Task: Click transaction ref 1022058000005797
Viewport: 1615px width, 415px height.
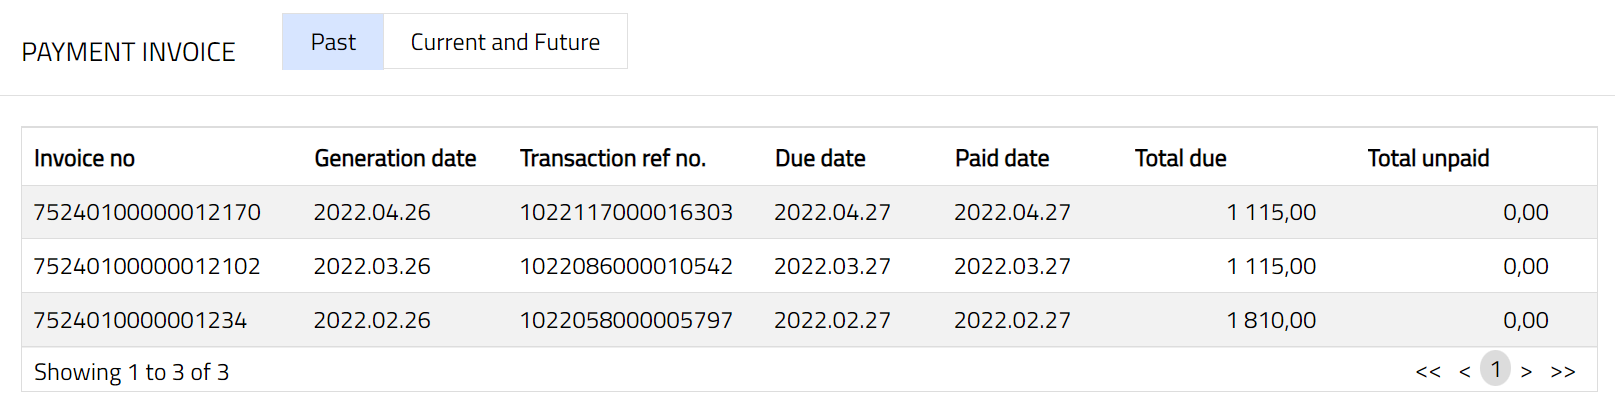Action: pos(626,320)
